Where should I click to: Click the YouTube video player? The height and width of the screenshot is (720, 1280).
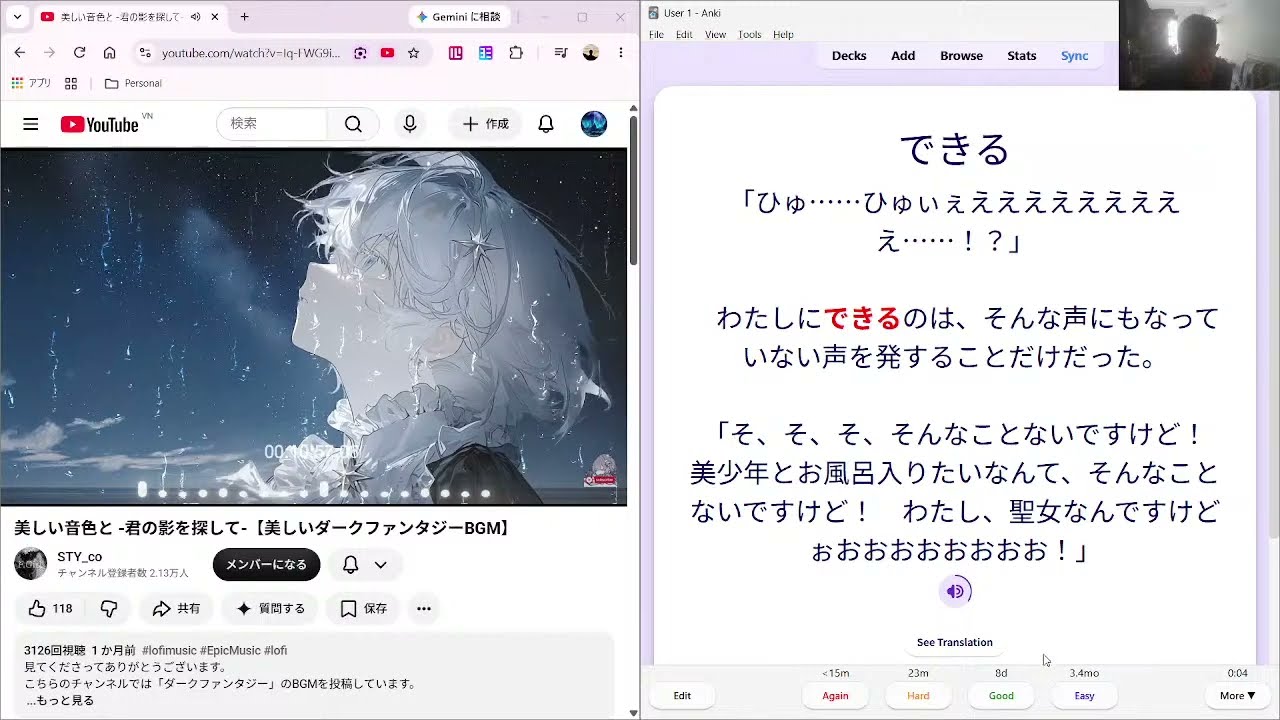pyautogui.click(x=313, y=327)
